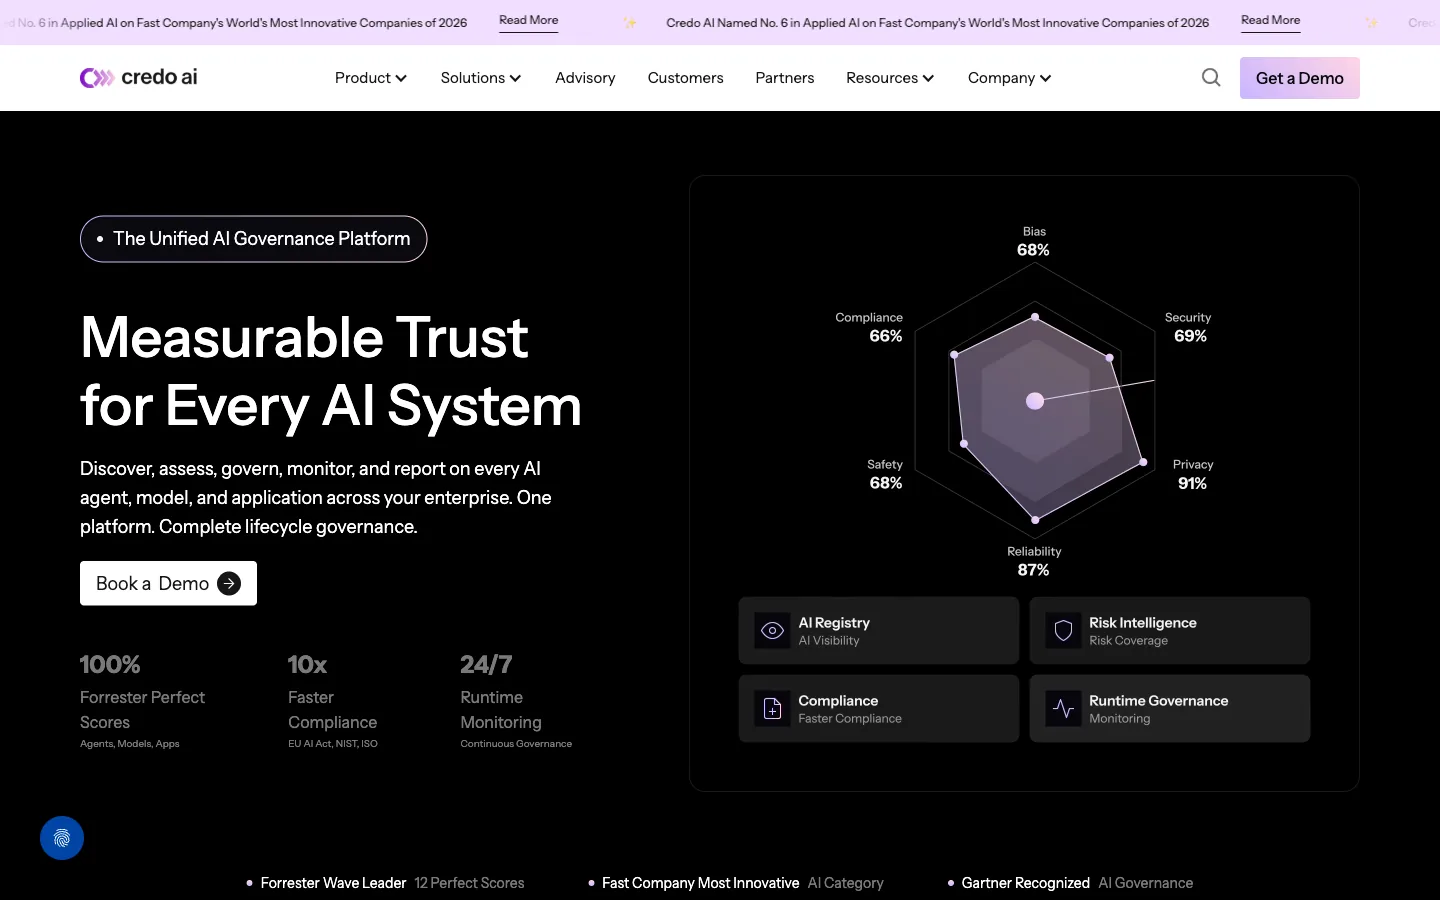
Task: Click the Bias 68% chart label
Action: tap(1034, 241)
